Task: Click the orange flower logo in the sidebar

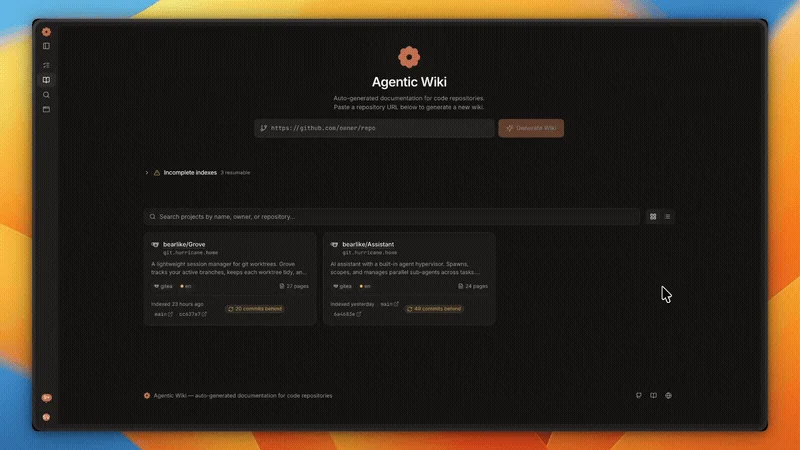Action: [46, 32]
